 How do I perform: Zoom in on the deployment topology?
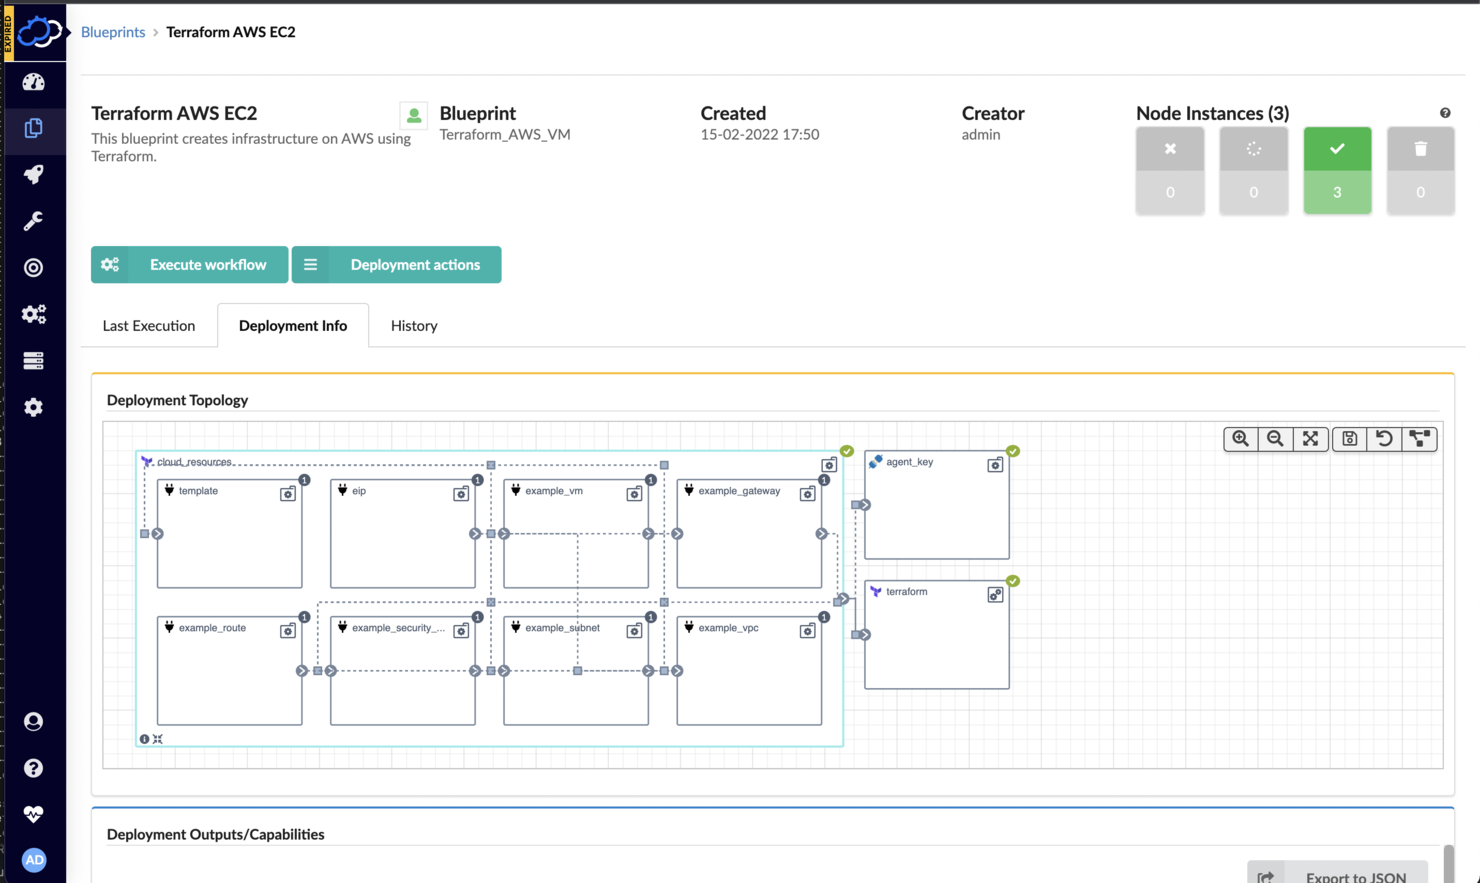click(x=1240, y=438)
